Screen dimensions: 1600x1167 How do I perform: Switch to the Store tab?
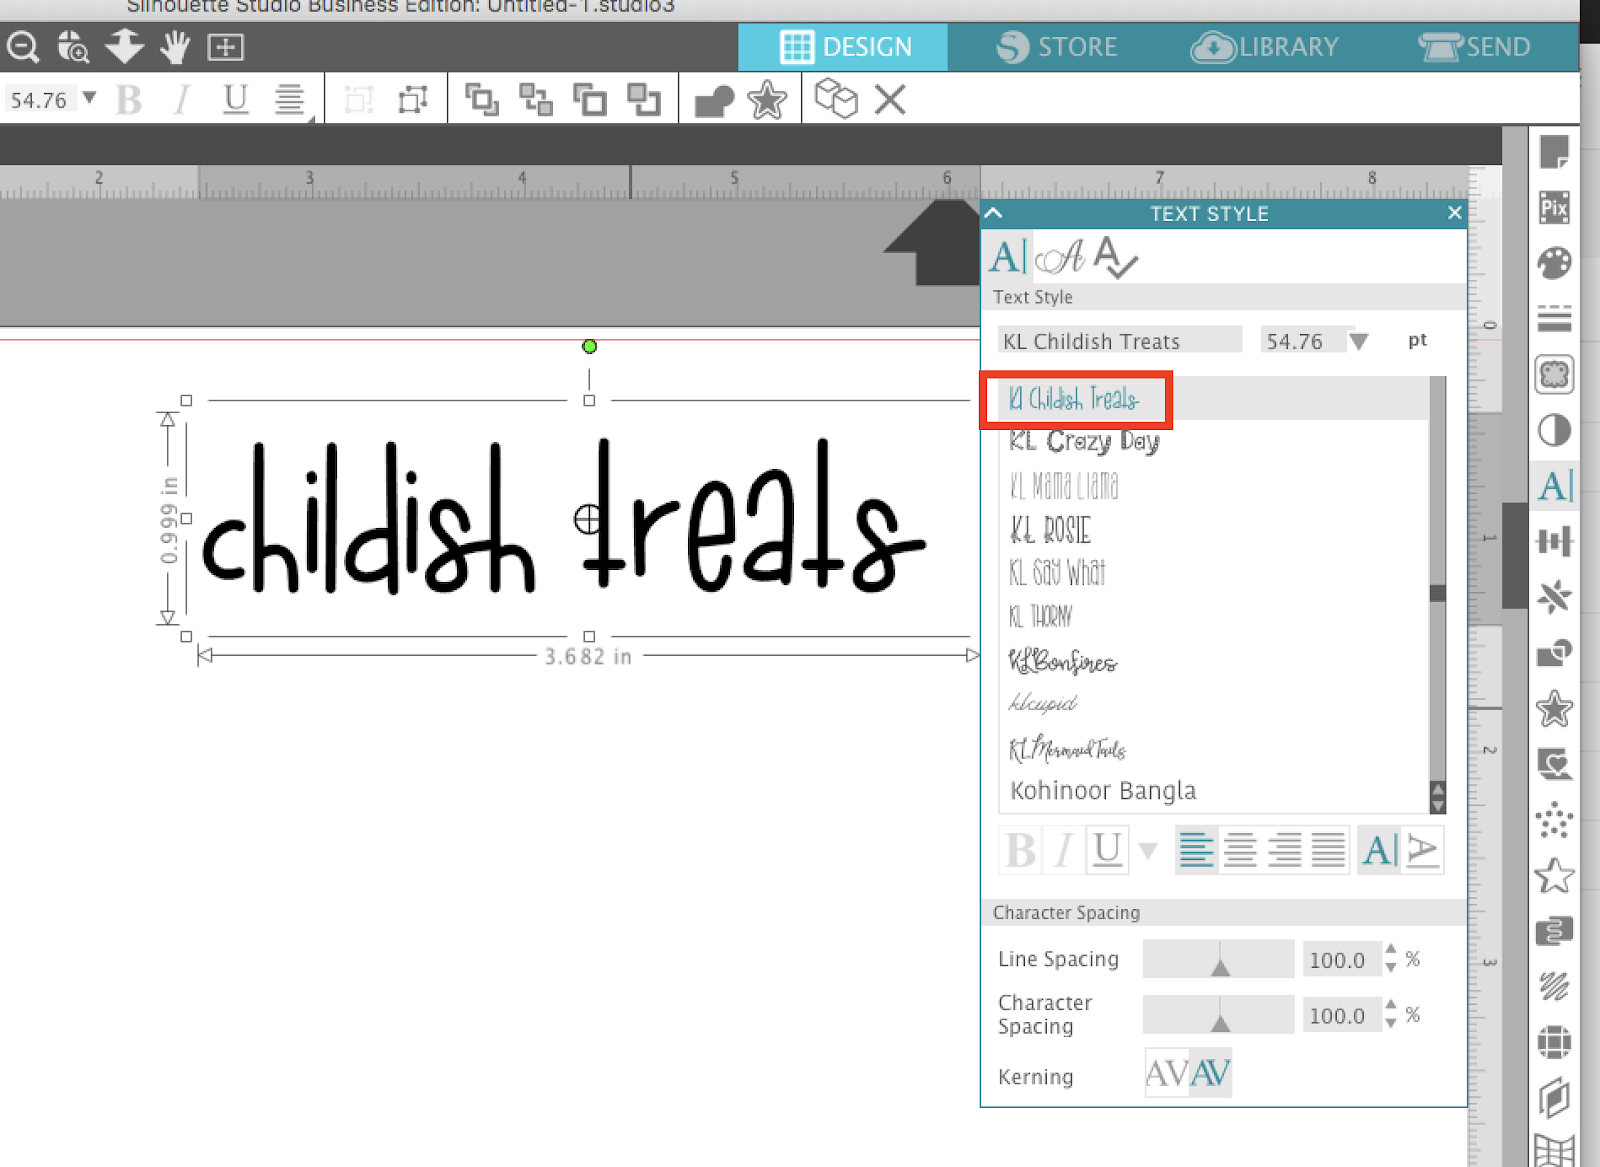(1057, 46)
